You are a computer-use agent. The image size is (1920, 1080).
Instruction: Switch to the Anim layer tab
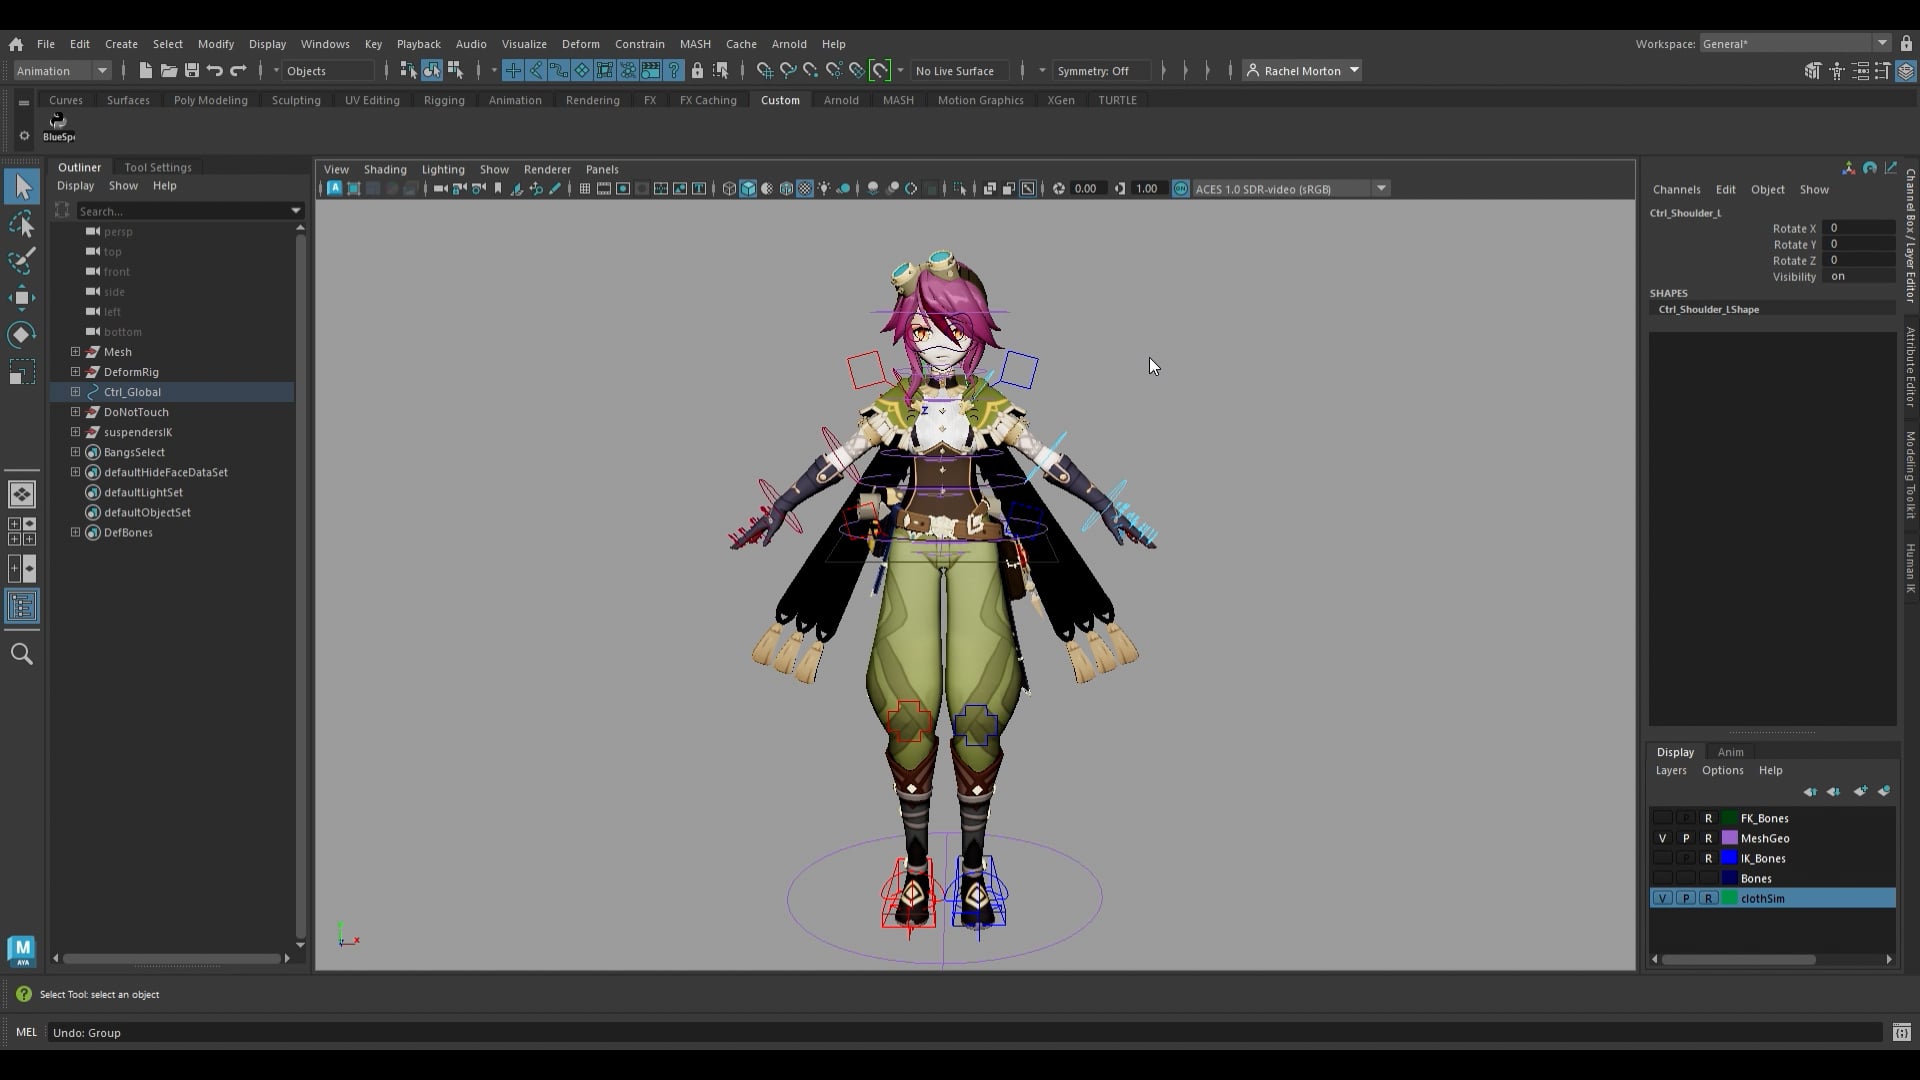[x=1730, y=752]
